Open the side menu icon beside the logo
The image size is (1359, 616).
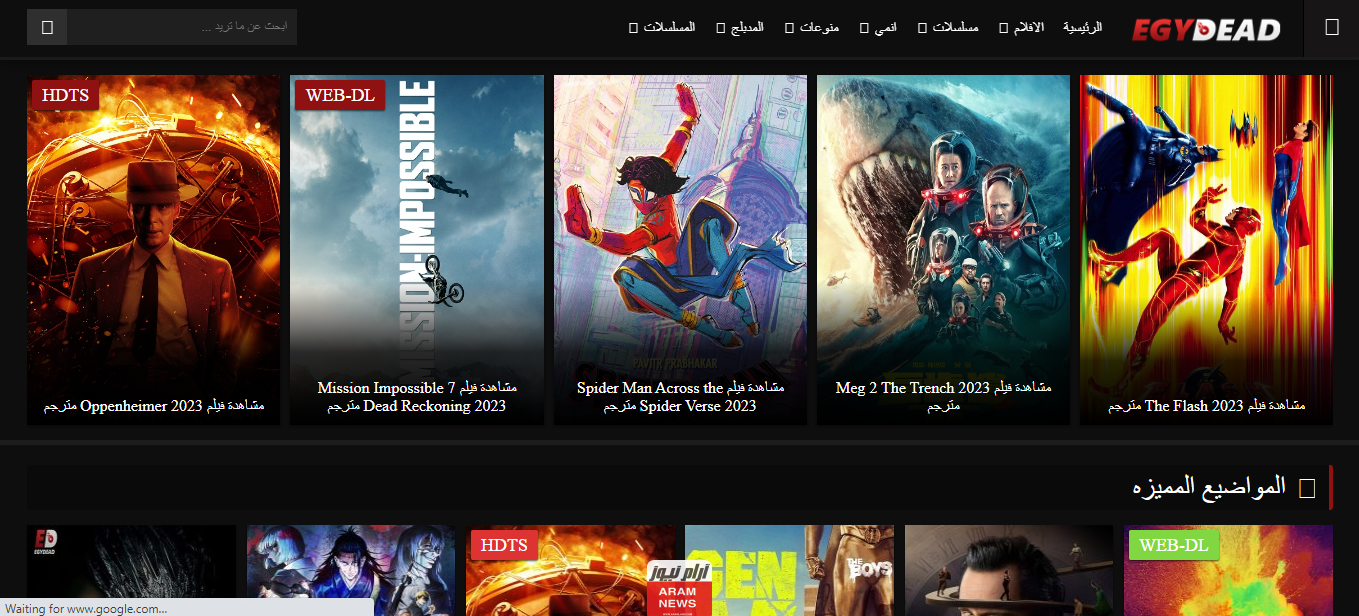1331,28
